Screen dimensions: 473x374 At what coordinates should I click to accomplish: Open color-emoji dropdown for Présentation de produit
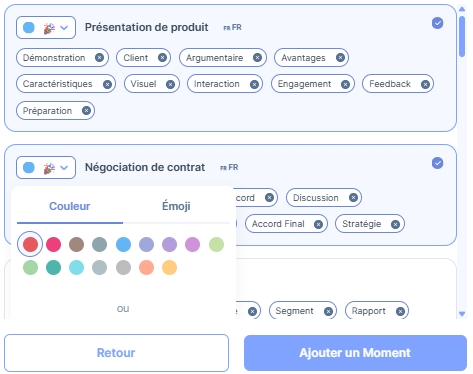[46, 28]
